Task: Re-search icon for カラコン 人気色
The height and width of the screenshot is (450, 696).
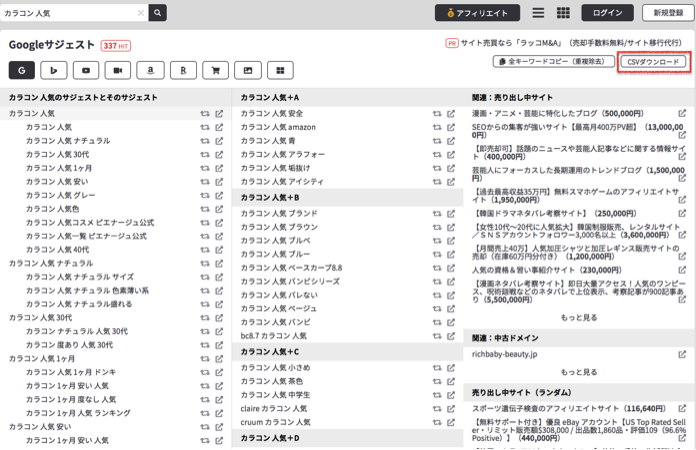Action: [x=205, y=209]
